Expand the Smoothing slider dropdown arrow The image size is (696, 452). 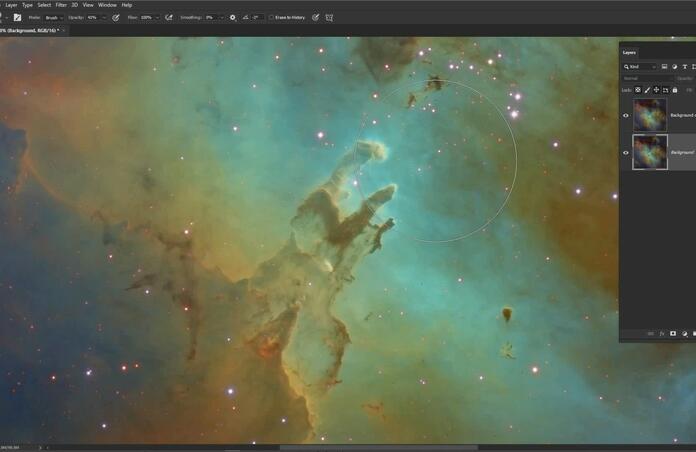221,18
